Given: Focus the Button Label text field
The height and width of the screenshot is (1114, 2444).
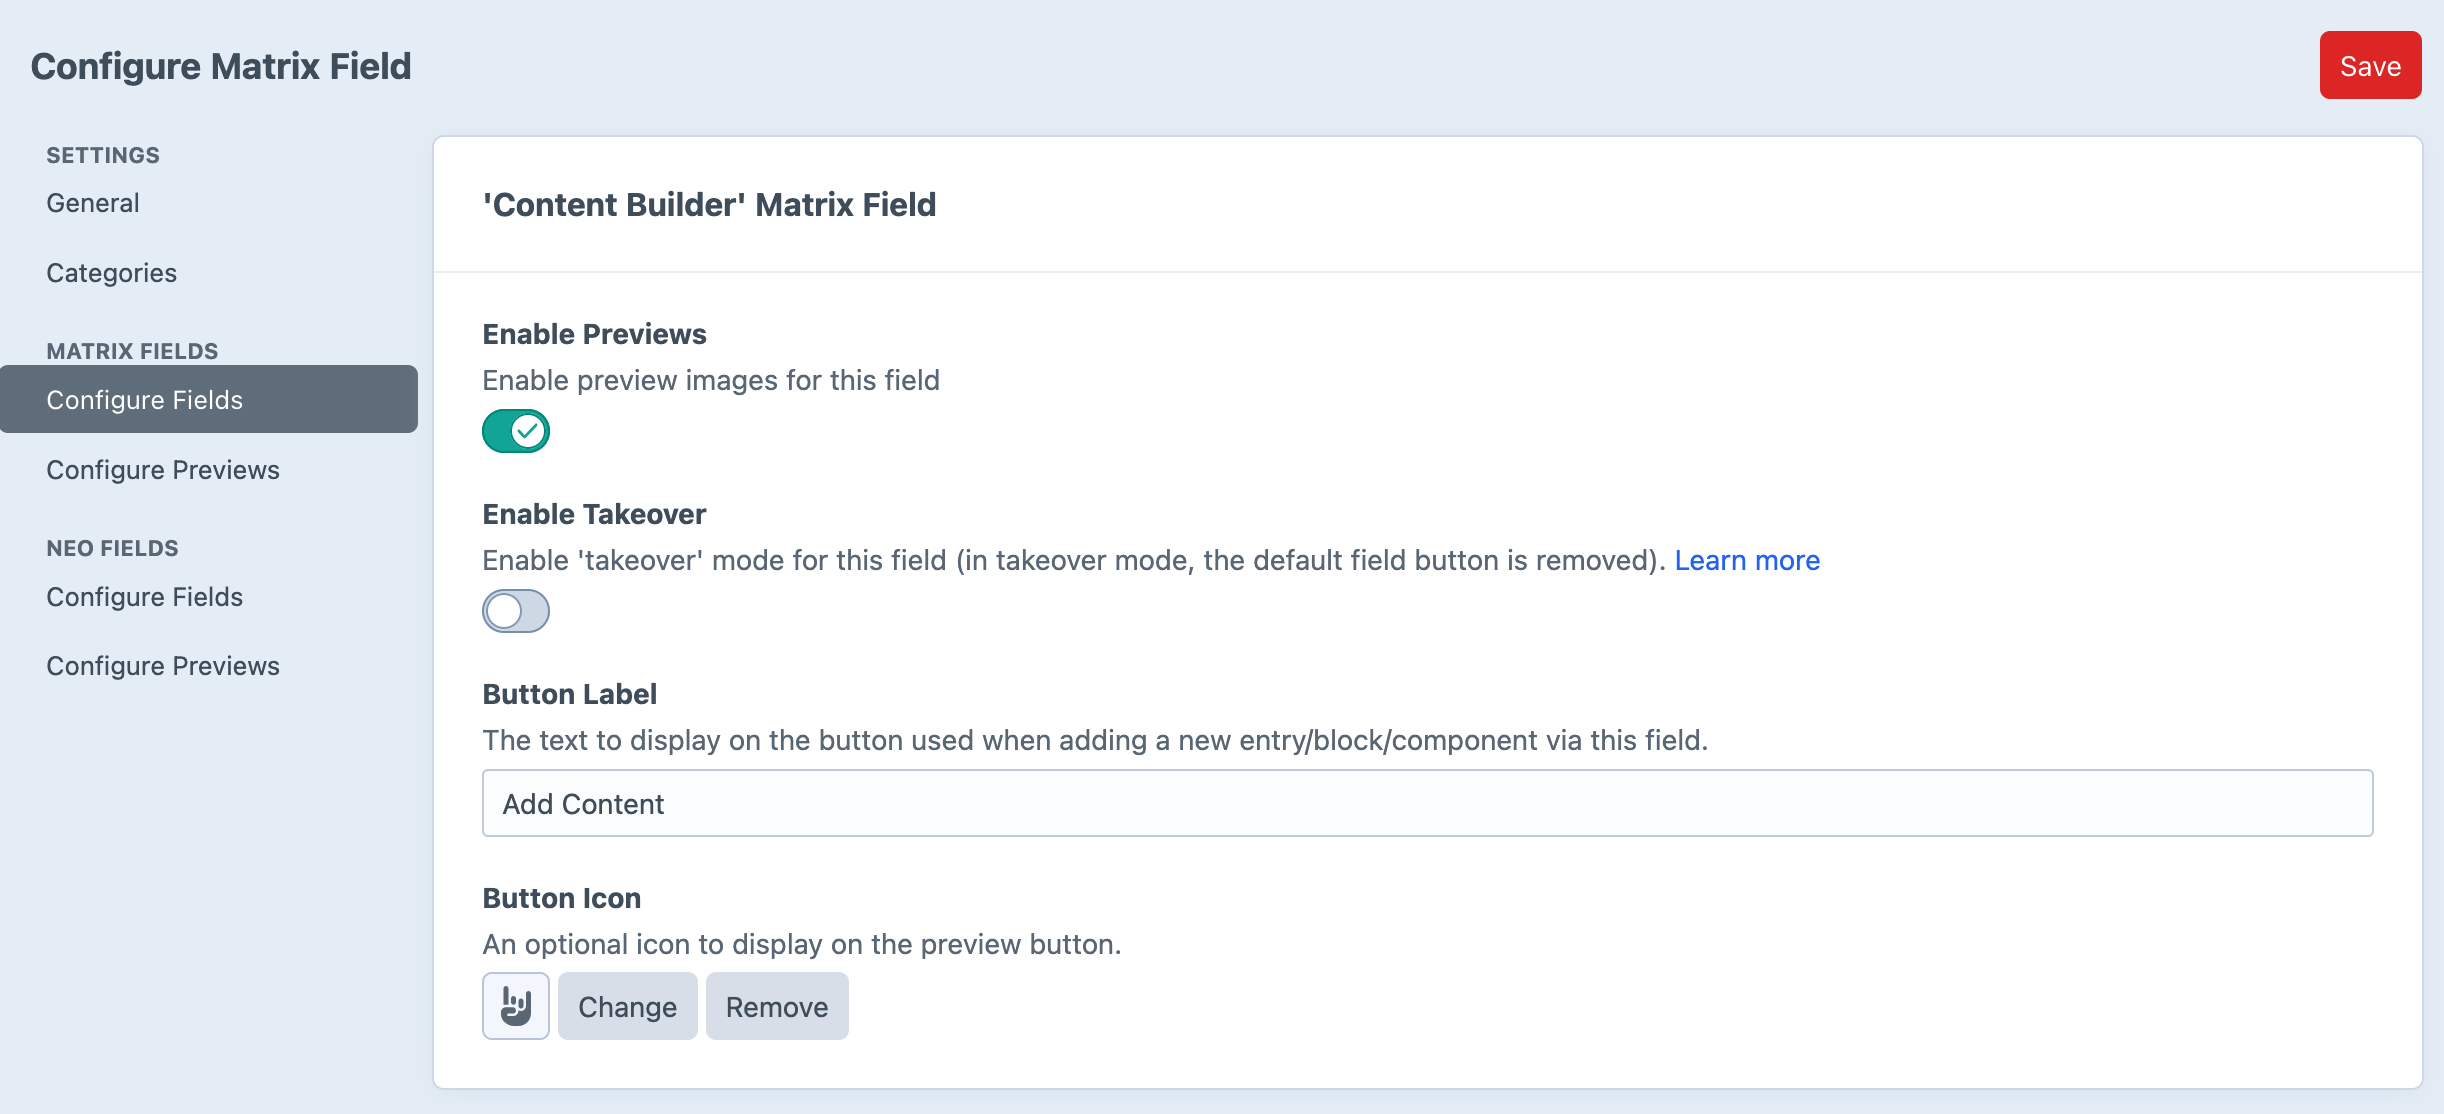Looking at the screenshot, I should pyautogui.click(x=1427, y=803).
